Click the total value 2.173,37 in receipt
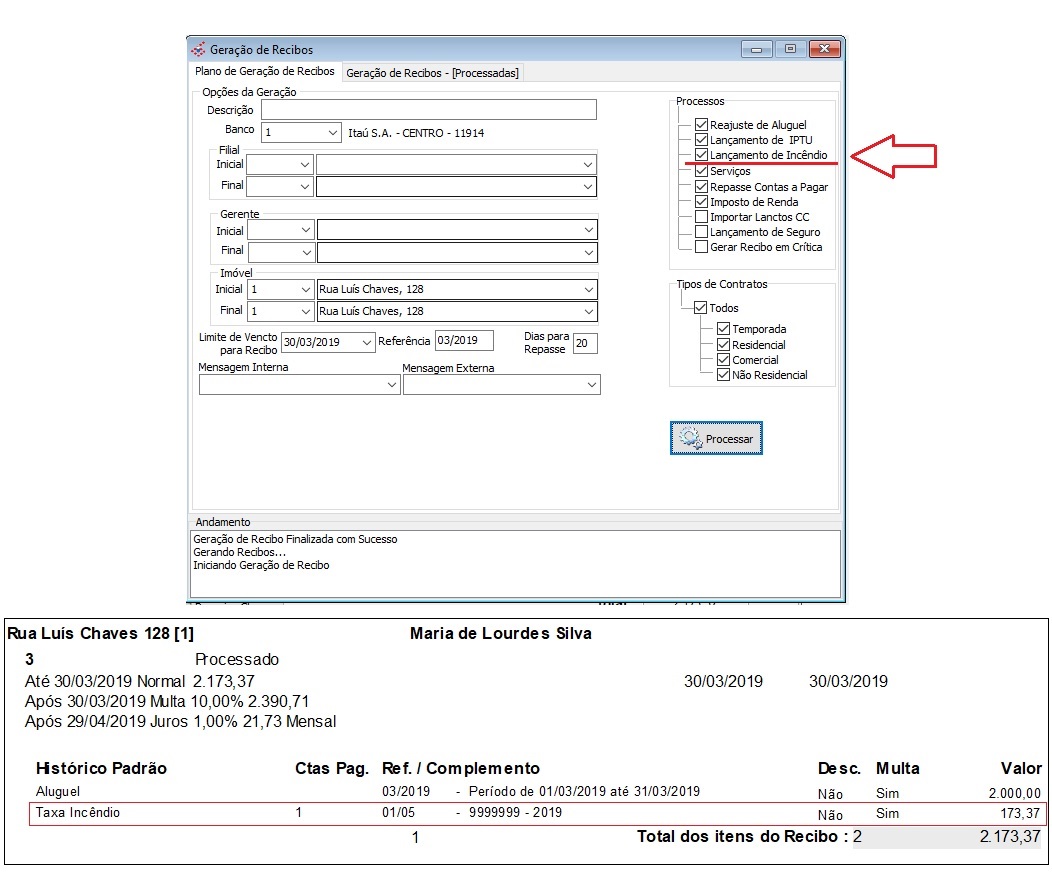Viewport: 1052px width, 880px height. (x=1010, y=837)
